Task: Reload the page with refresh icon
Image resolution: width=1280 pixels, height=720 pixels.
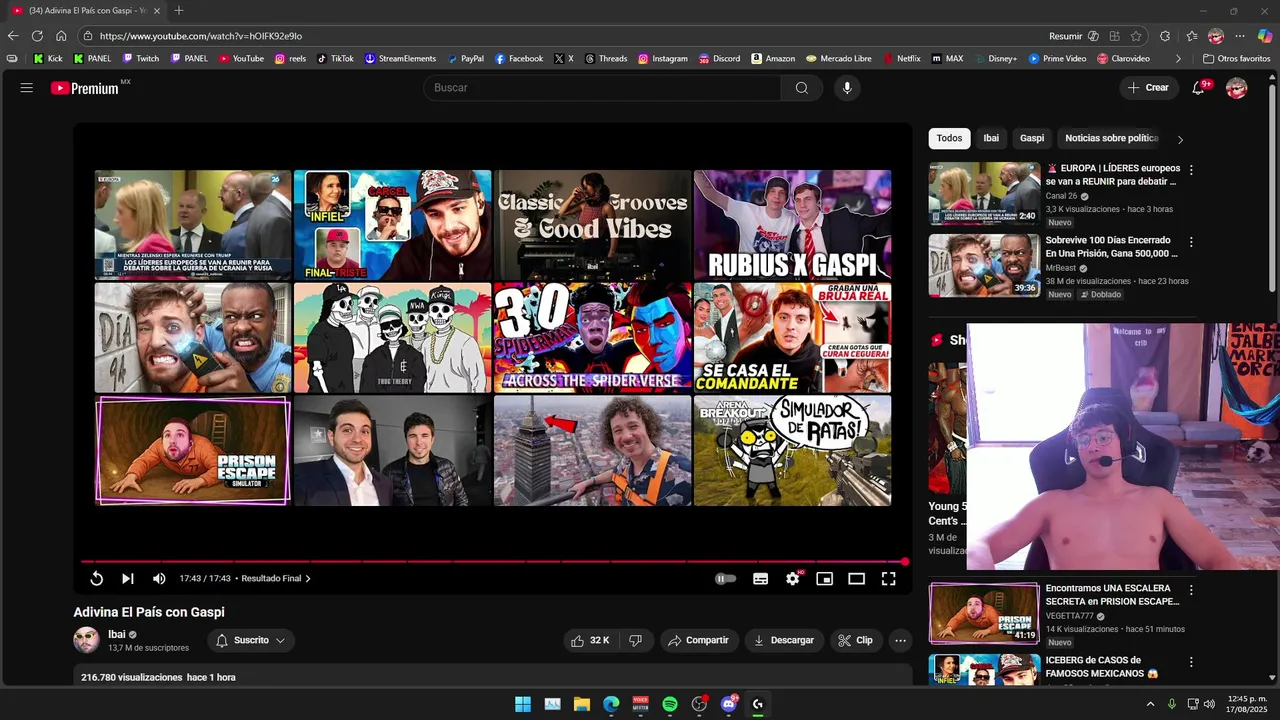Action: coord(37,36)
